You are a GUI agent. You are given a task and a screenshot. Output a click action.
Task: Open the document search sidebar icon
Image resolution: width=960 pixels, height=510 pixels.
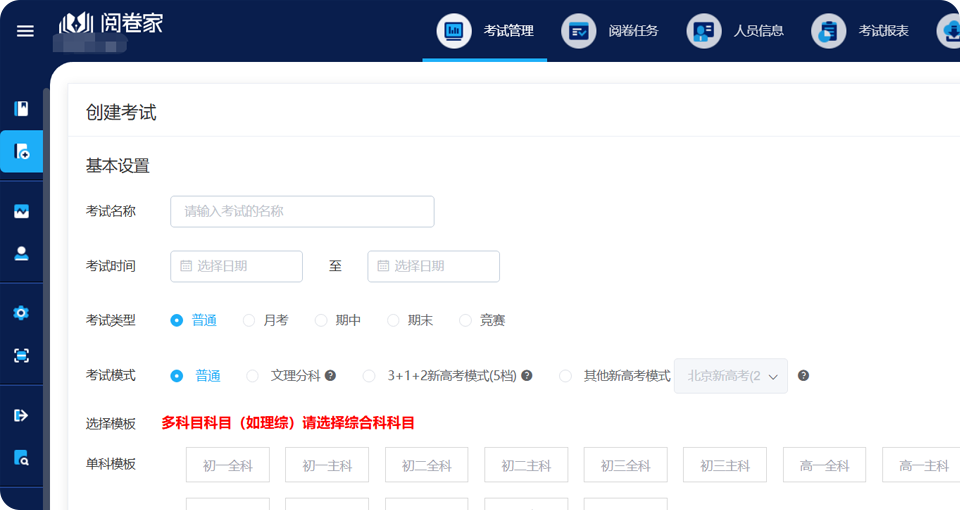pyautogui.click(x=21, y=459)
